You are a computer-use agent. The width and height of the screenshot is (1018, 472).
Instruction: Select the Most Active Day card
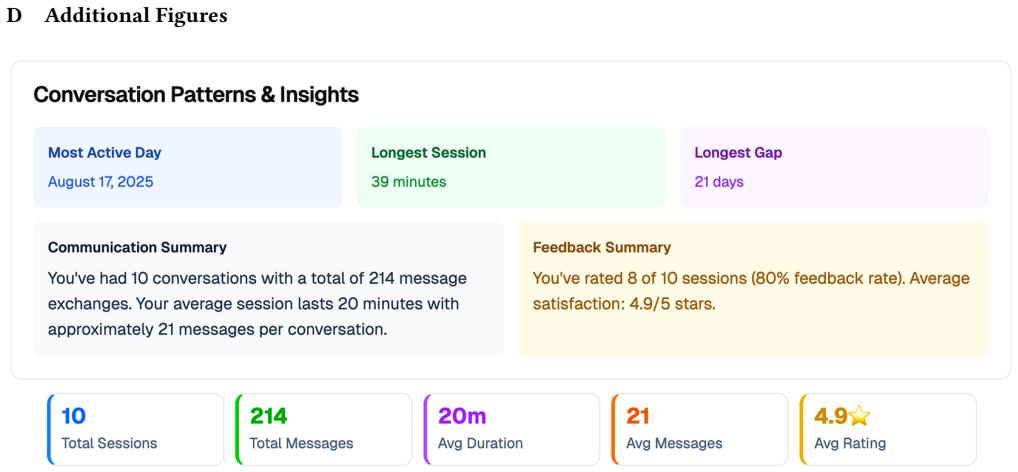[188, 167]
